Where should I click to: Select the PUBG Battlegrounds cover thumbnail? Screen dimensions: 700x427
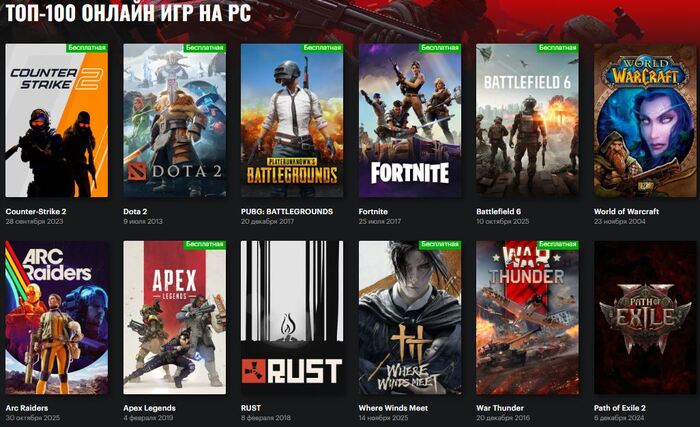[292, 121]
